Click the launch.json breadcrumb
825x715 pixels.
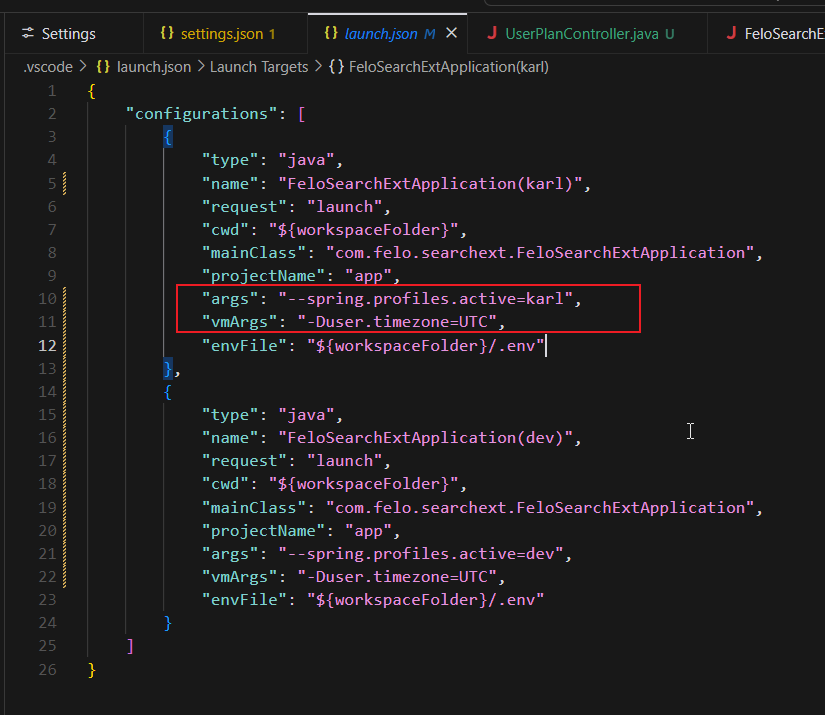(x=154, y=67)
